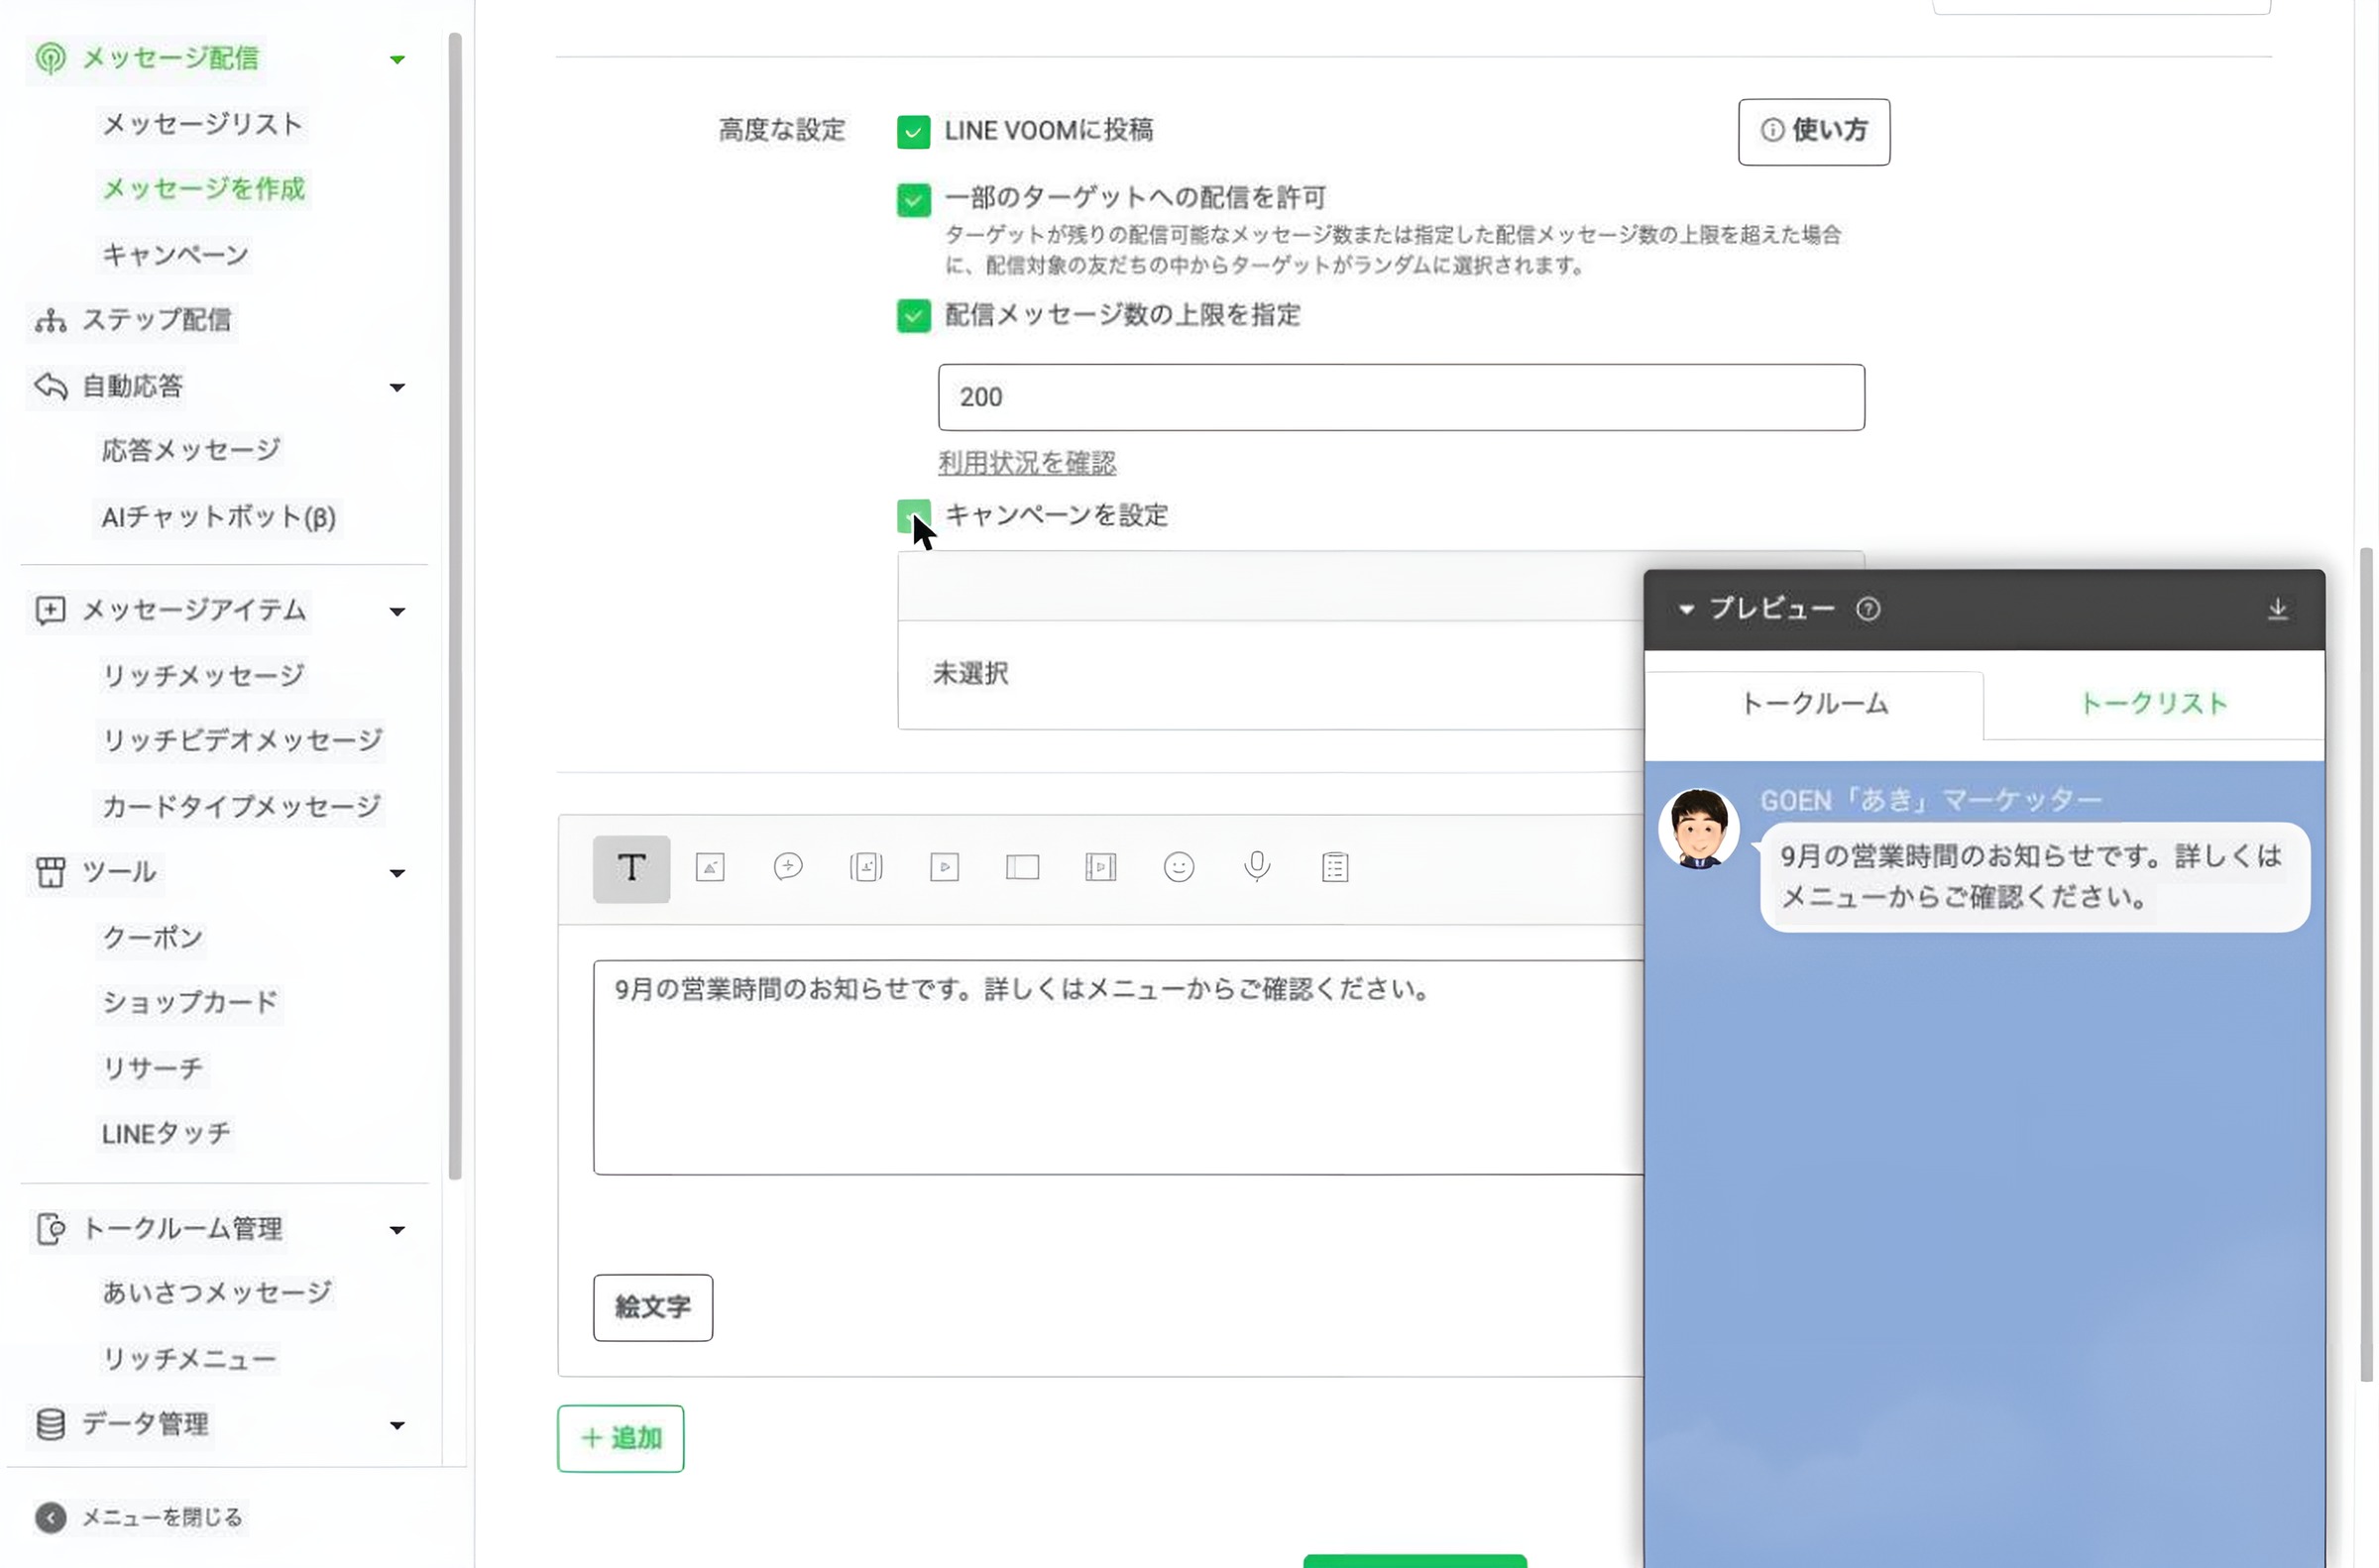Download the preview using the download icon
The image size is (2379, 1568).
[x=2277, y=609]
